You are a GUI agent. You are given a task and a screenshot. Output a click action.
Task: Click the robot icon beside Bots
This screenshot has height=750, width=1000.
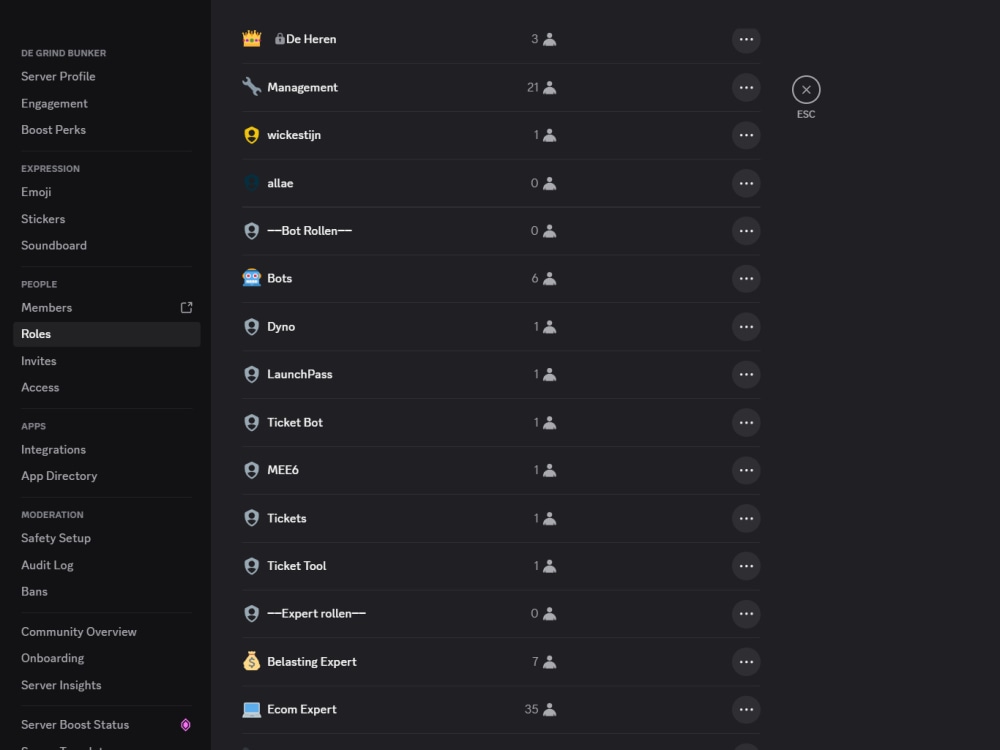tap(252, 278)
